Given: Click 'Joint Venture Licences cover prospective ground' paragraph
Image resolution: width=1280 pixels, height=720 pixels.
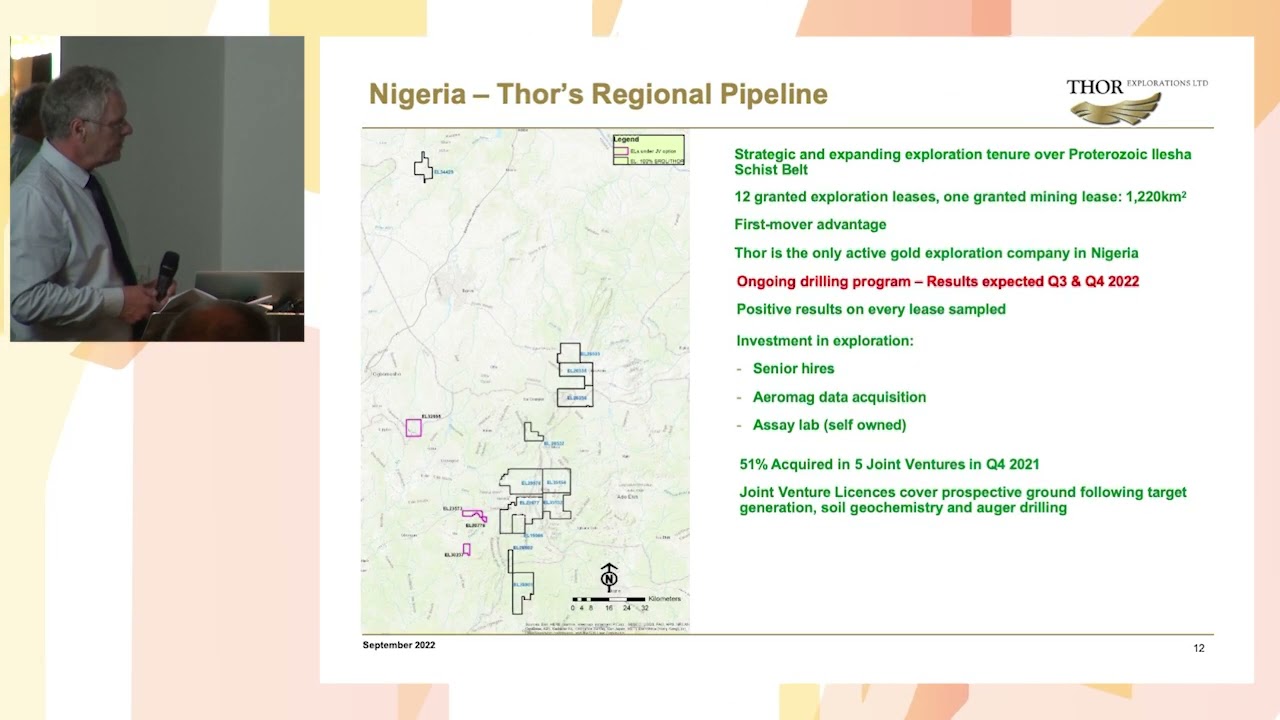Looking at the screenshot, I should [x=963, y=500].
